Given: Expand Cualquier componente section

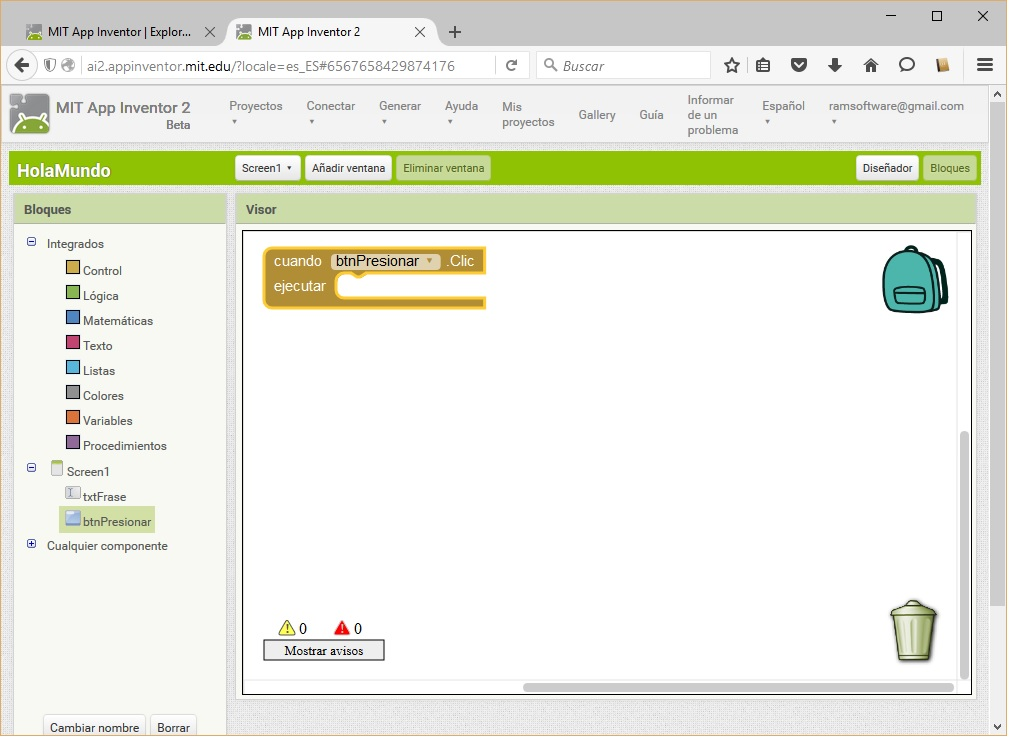Looking at the screenshot, I should click(31, 544).
